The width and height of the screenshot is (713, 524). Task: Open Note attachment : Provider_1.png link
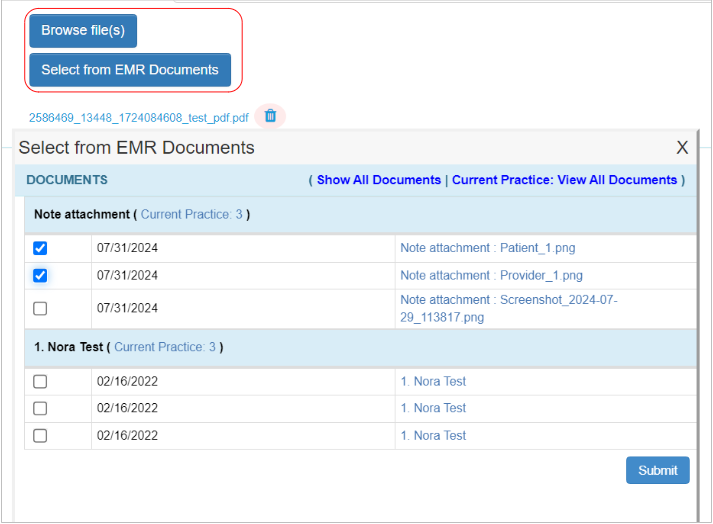click(491, 275)
